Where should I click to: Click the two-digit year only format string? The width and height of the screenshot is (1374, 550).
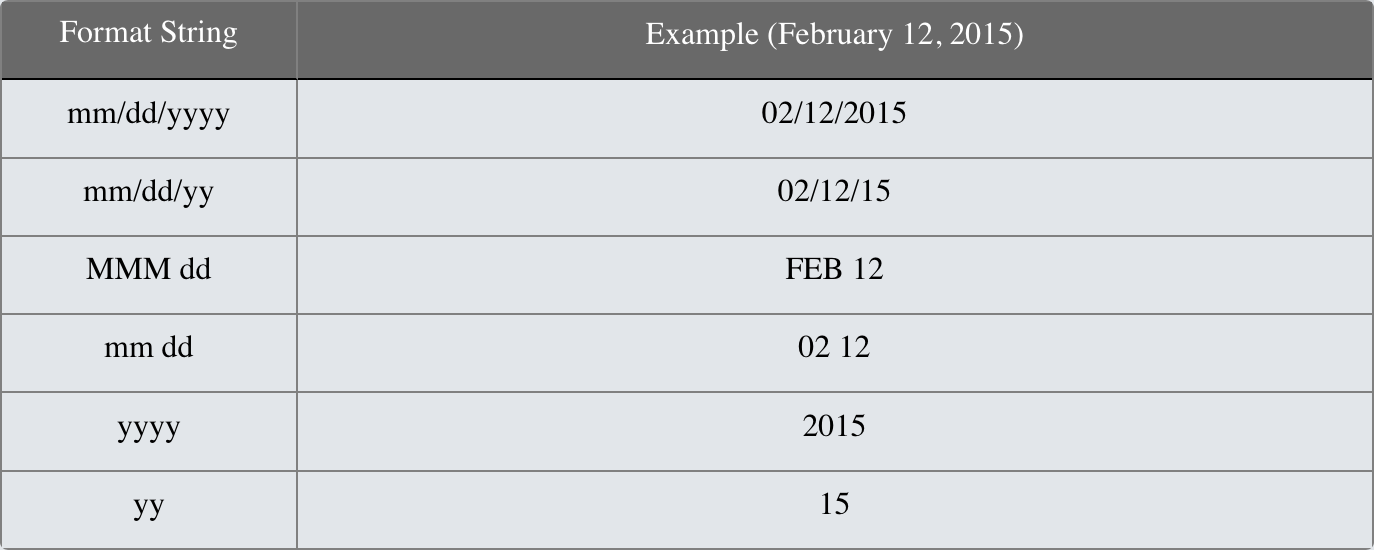tap(148, 505)
